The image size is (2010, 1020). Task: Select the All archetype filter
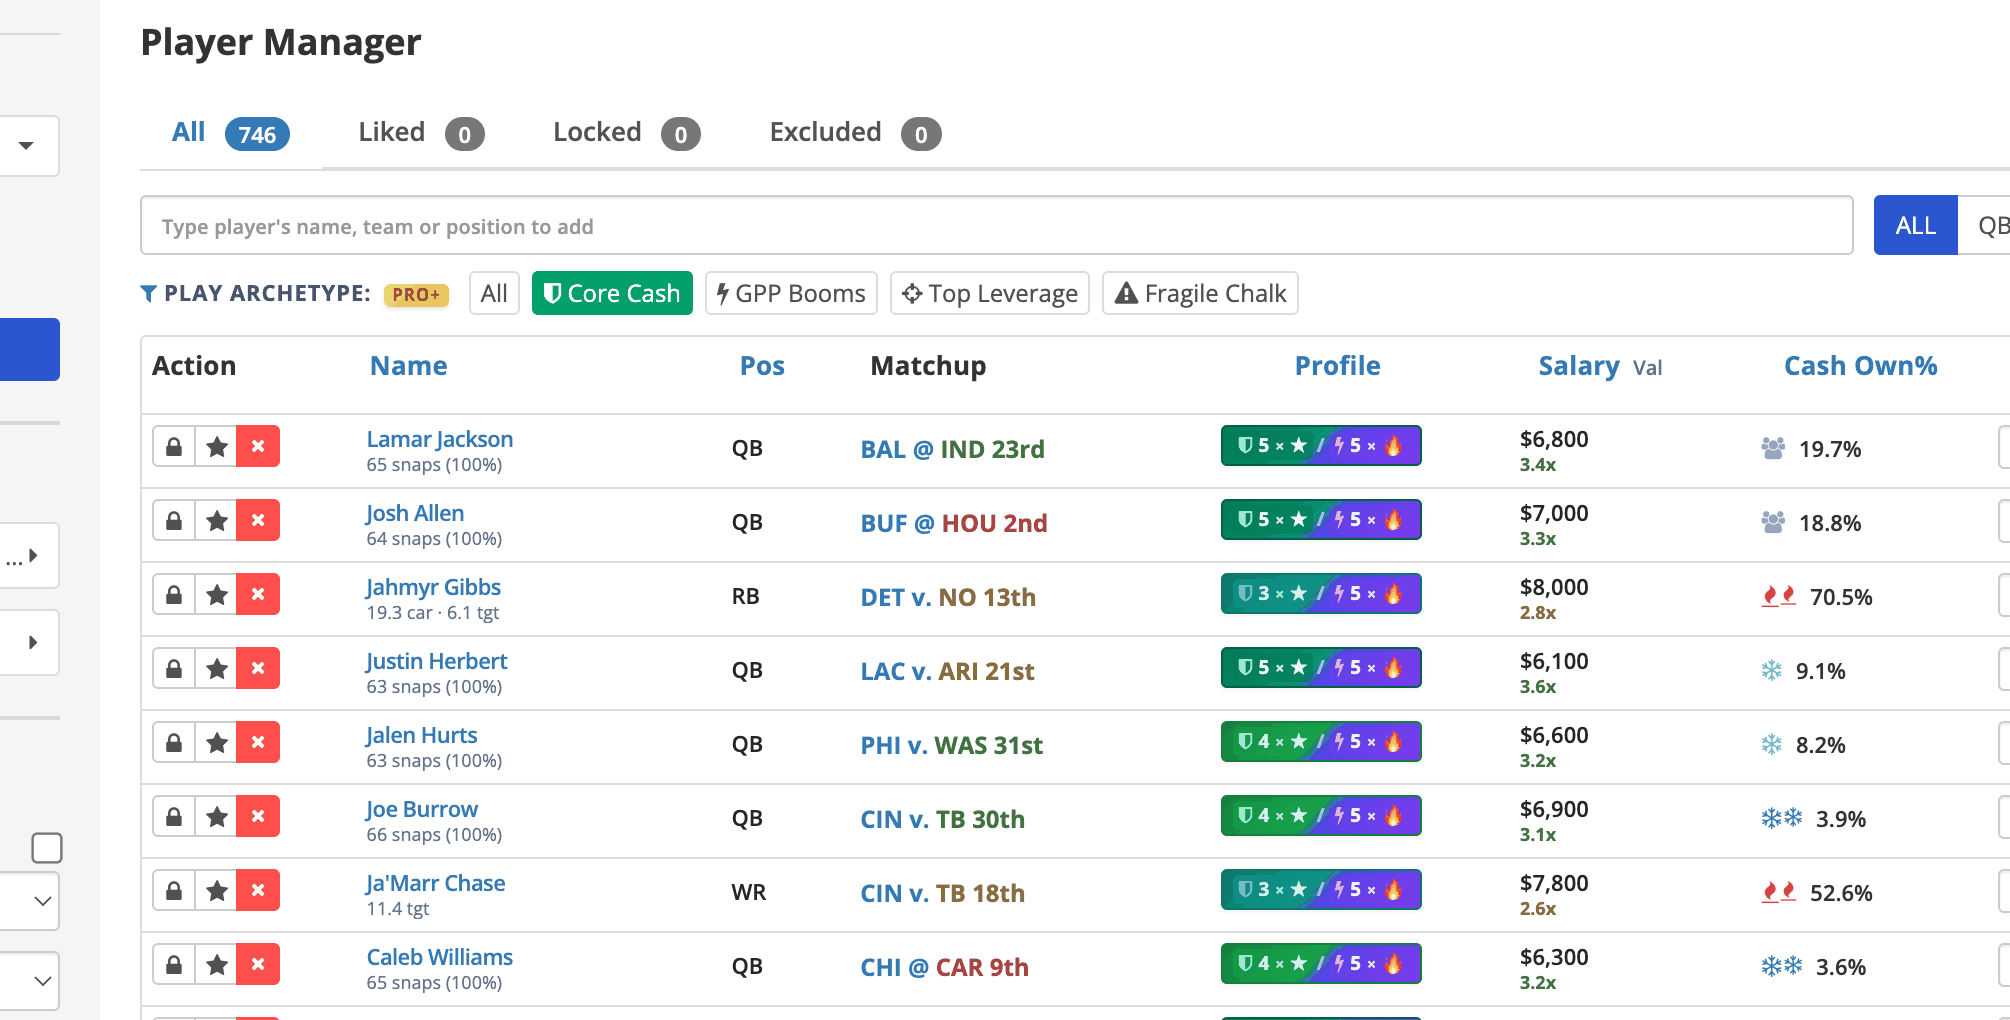494,293
